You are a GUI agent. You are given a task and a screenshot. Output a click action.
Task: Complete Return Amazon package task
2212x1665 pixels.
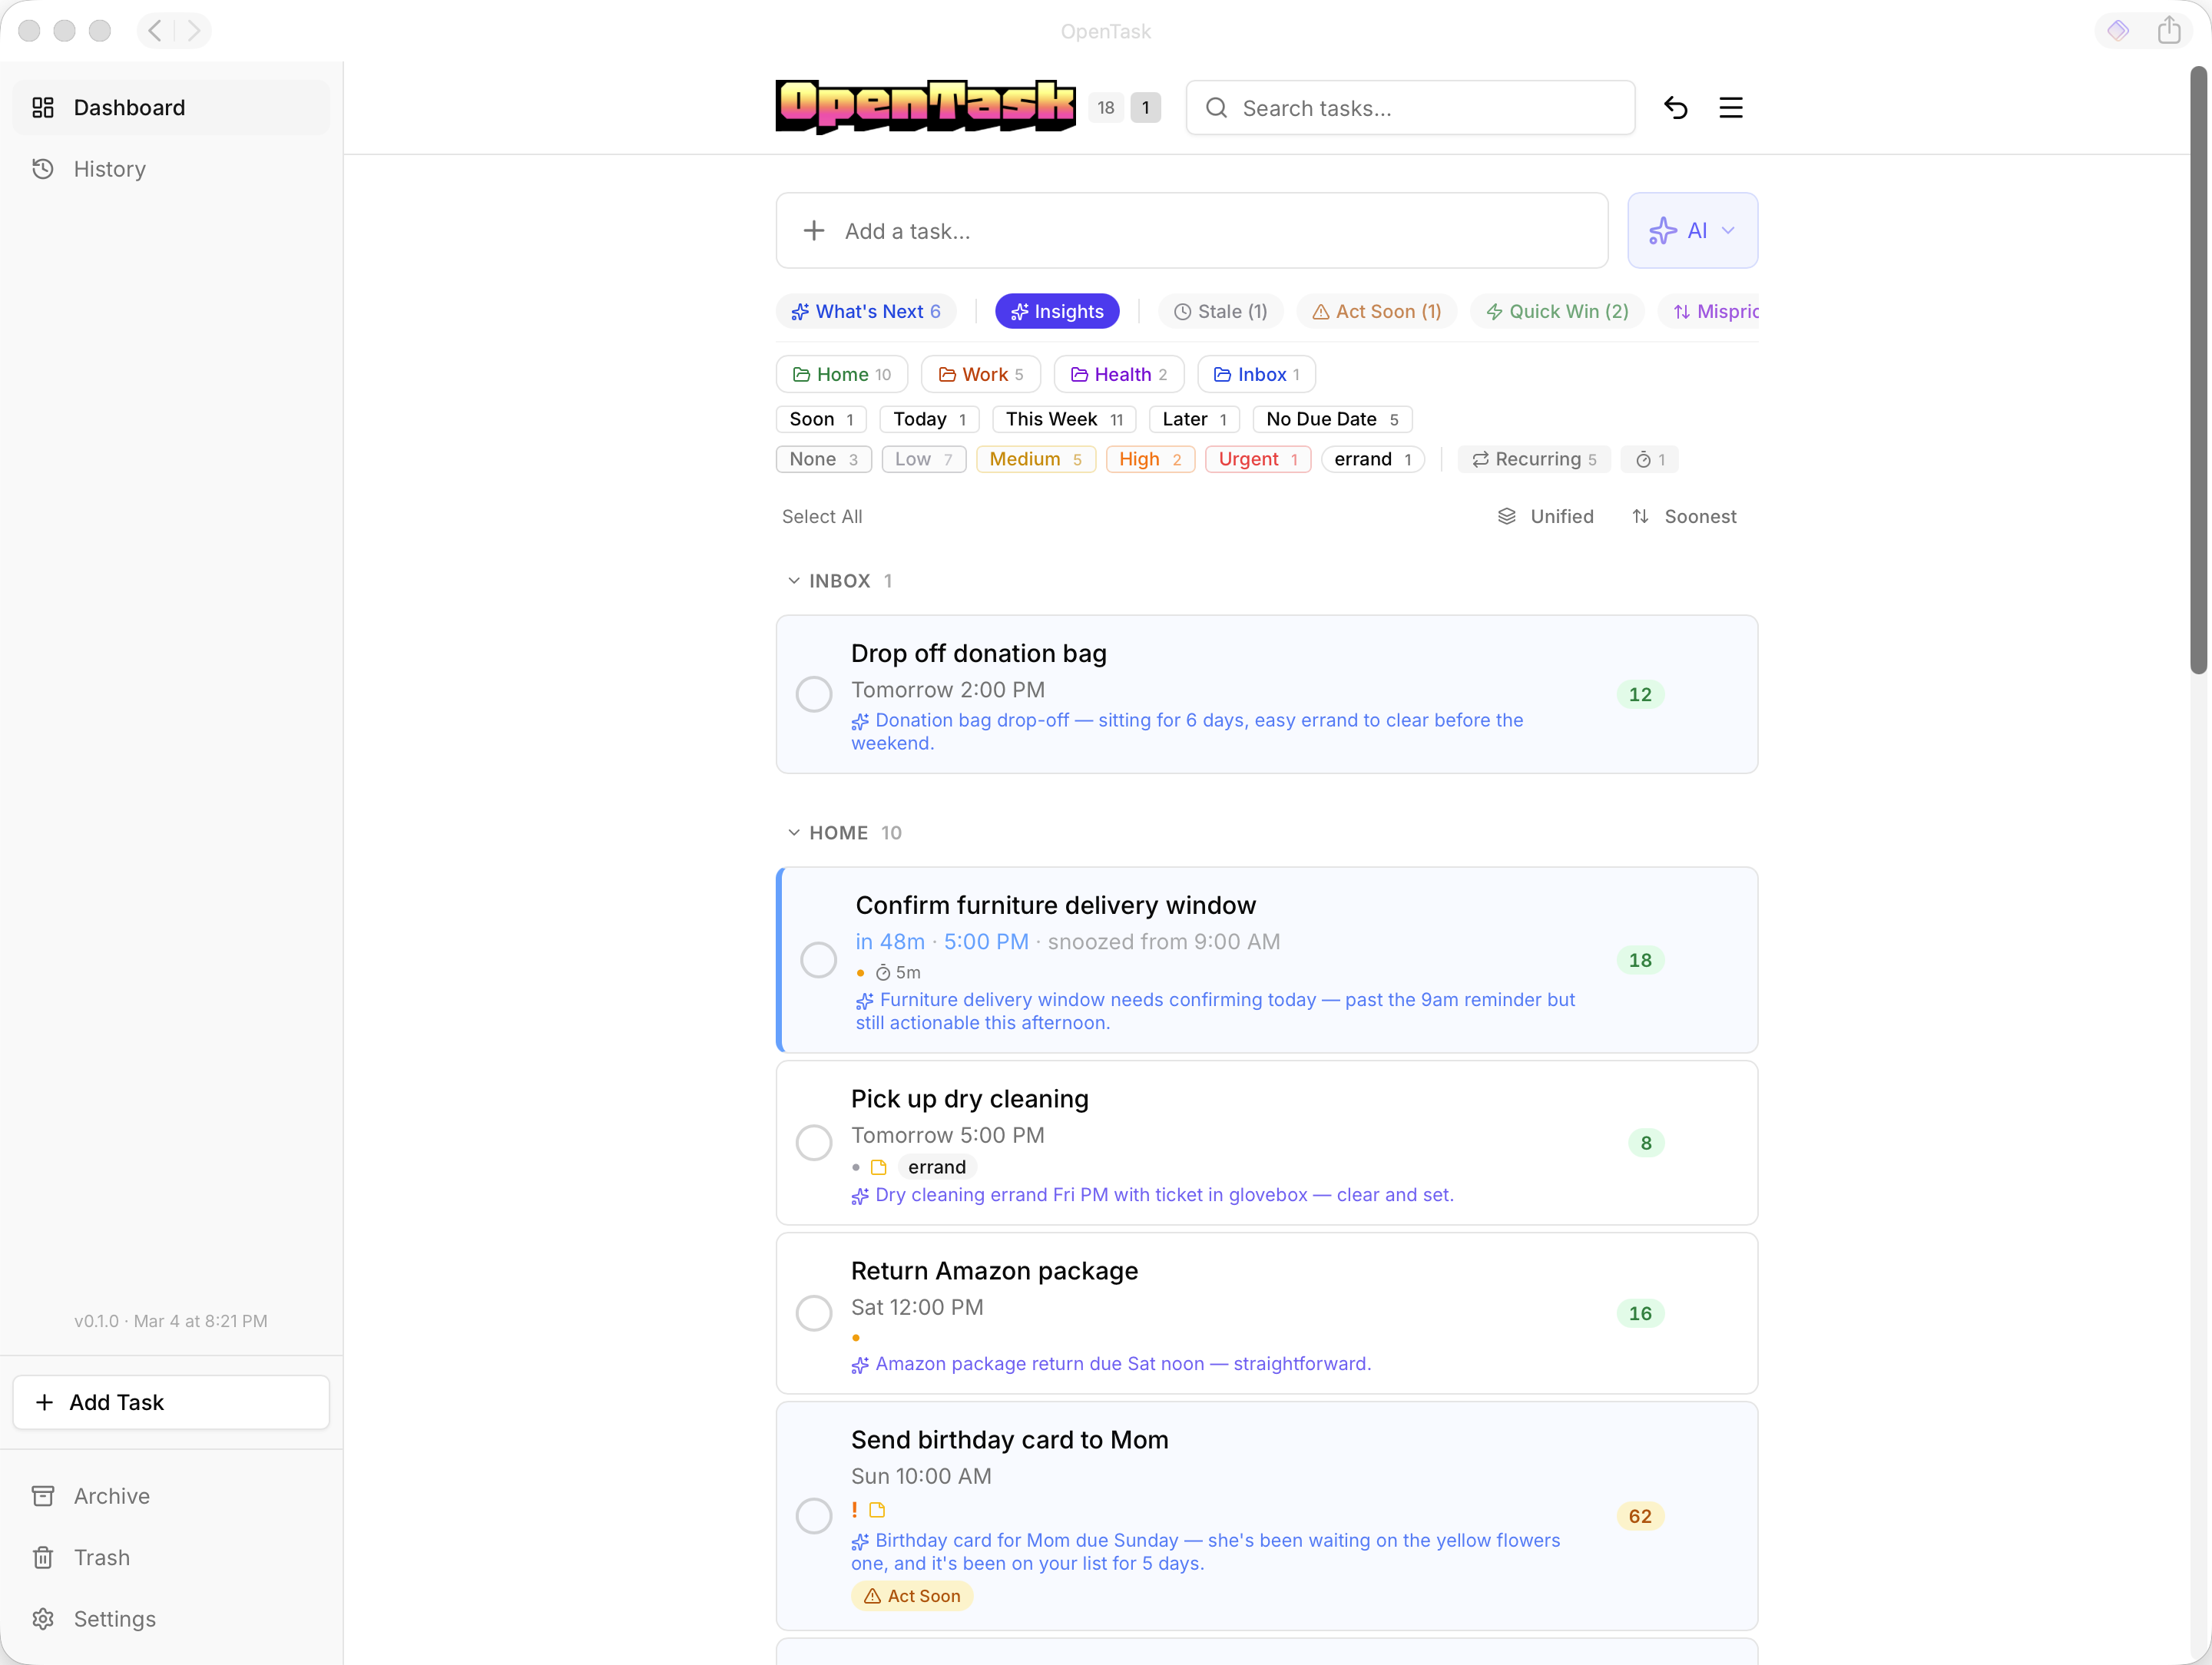click(x=813, y=1313)
